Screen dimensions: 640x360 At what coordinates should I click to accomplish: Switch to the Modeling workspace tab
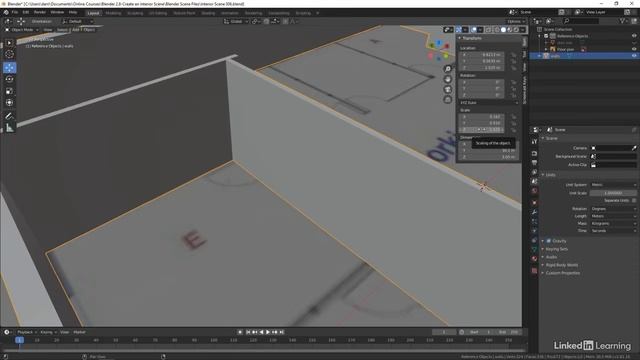click(113, 13)
